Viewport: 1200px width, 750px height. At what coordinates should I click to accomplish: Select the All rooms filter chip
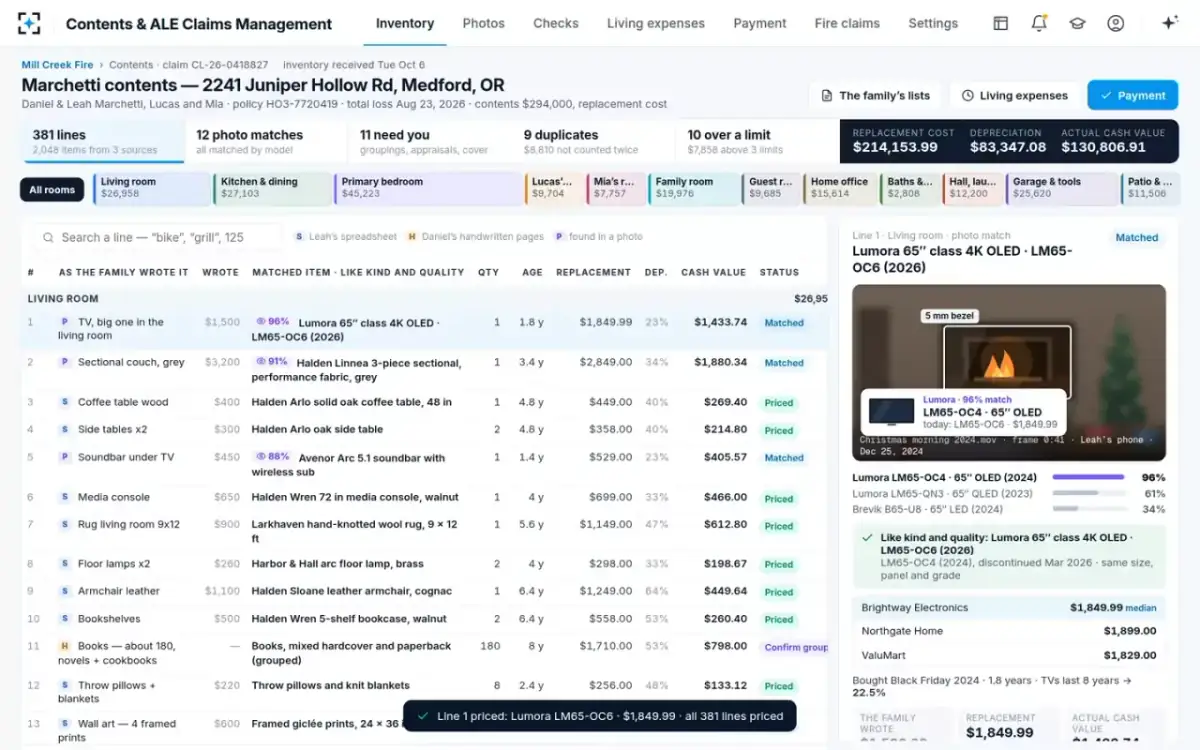click(x=52, y=189)
